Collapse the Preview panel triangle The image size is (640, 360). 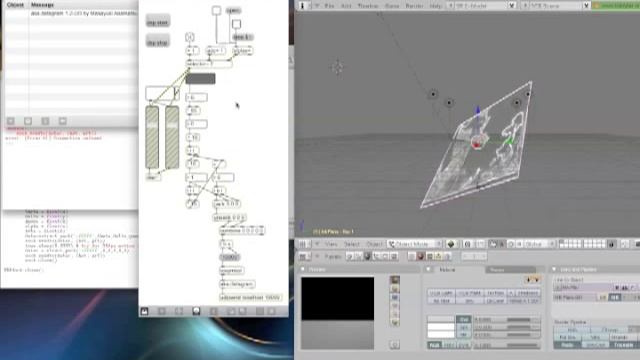click(303, 269)
